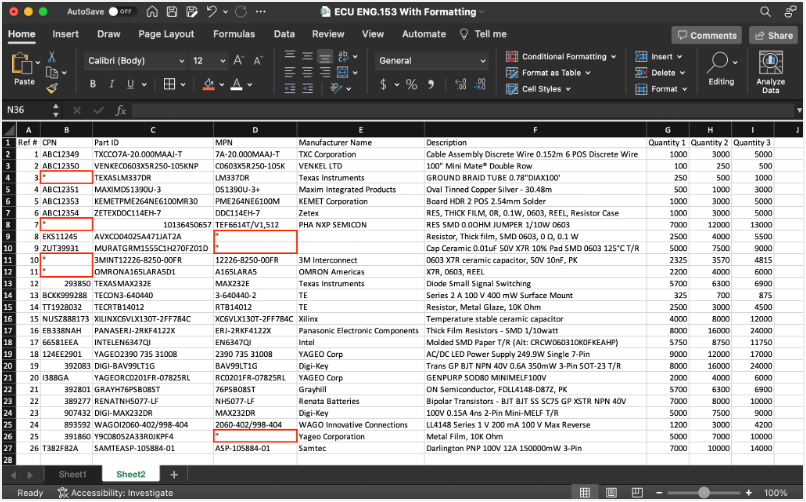Increase indent
Screen dimensions: 806x502
pyautogui.click(x=307, y=89)
